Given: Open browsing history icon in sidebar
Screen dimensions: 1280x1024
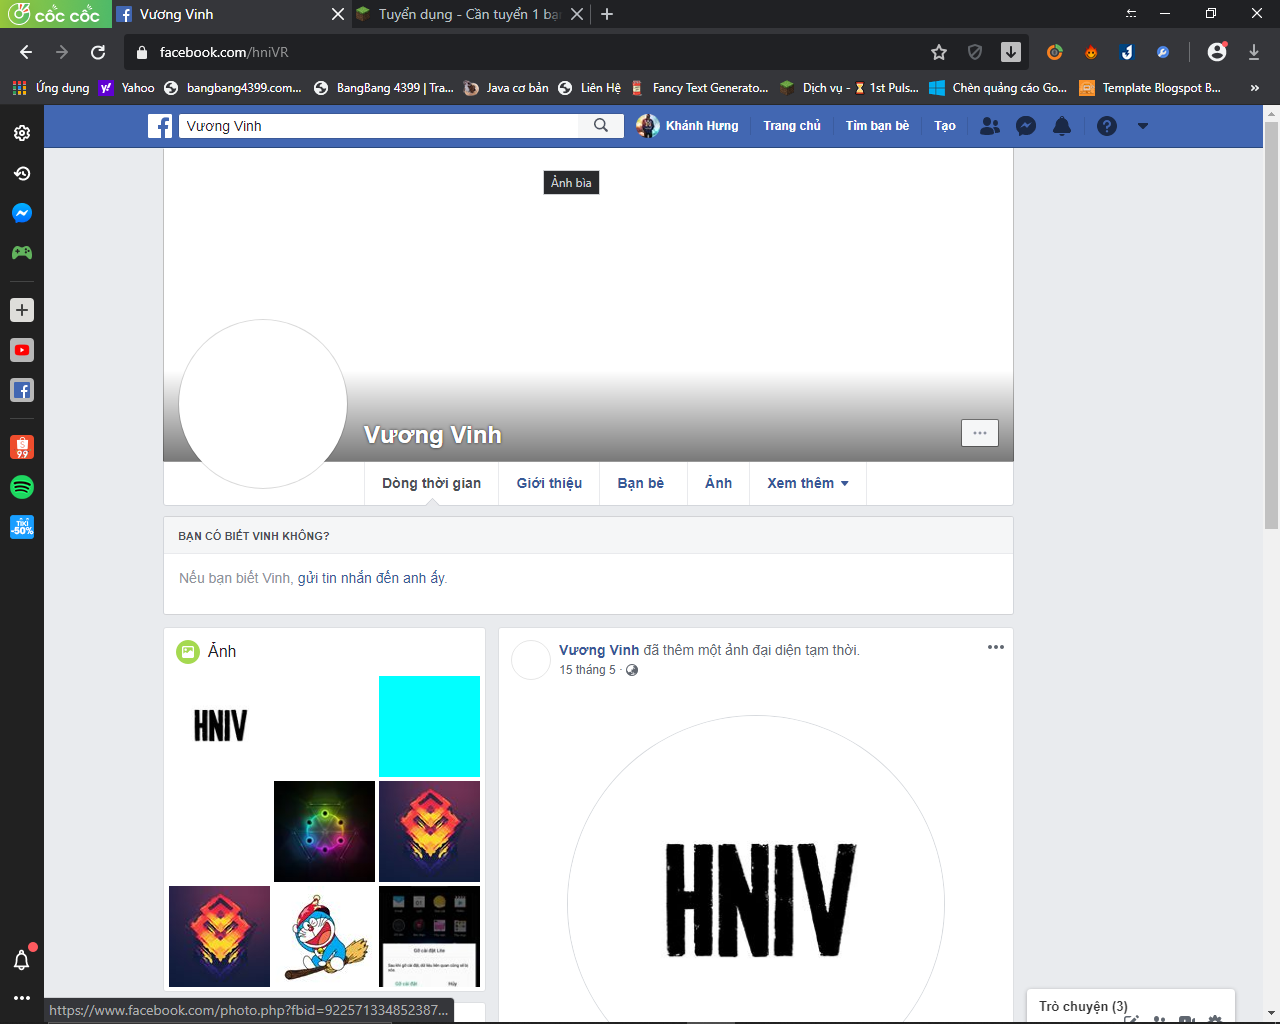Looking at the screenshot, I should tap(22, 173).
